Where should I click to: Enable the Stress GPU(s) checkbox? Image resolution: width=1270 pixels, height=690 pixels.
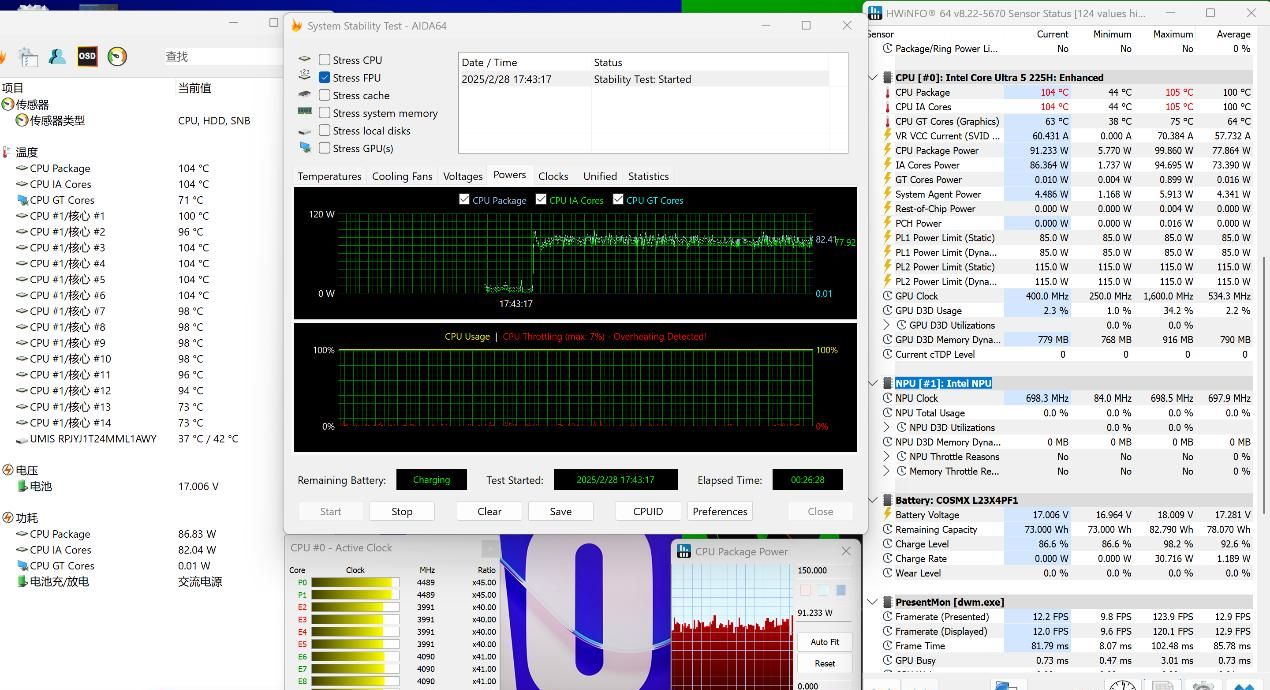tap(324, 148)
